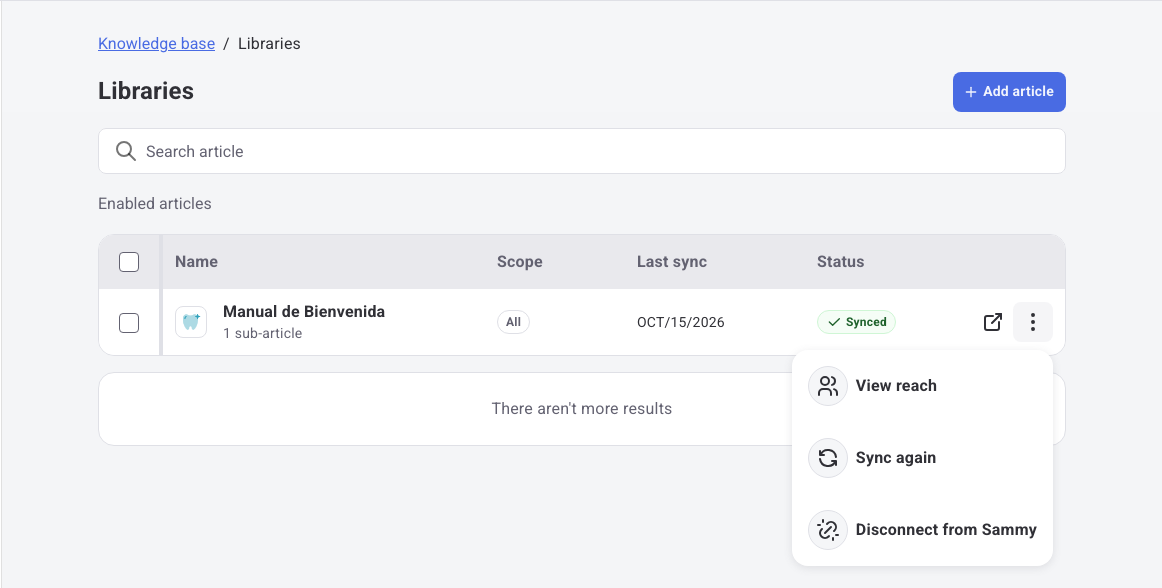Click the Name column header
The width and height of the screenshot is (1162, 588).
(196, 262)
